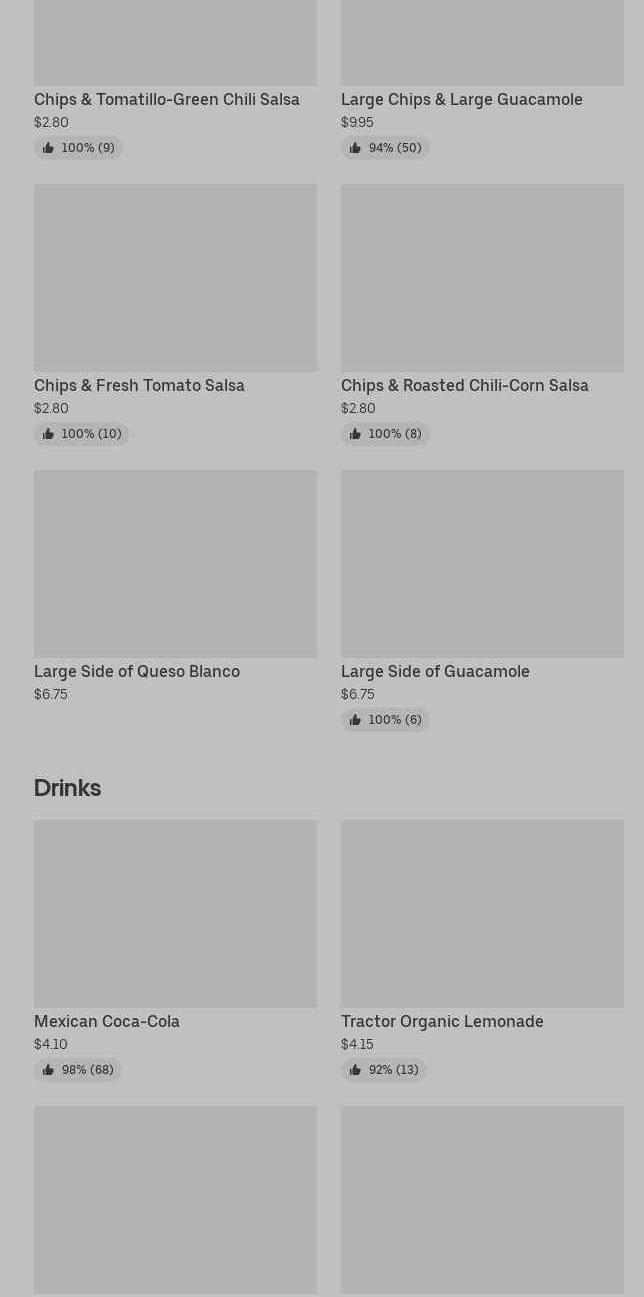Click thumbs-up icon under Chips & Tomatillo-Green Chili Salsa

click(x=48, y=148)
